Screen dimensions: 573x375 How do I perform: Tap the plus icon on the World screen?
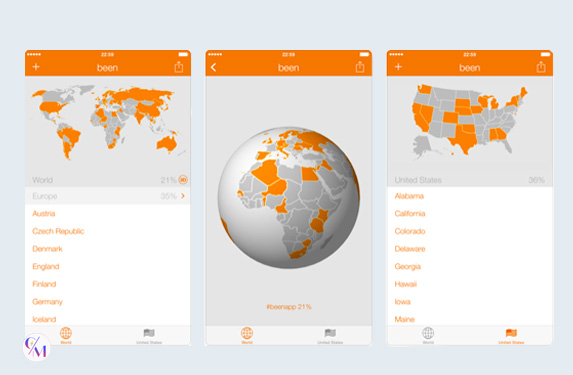36,67
